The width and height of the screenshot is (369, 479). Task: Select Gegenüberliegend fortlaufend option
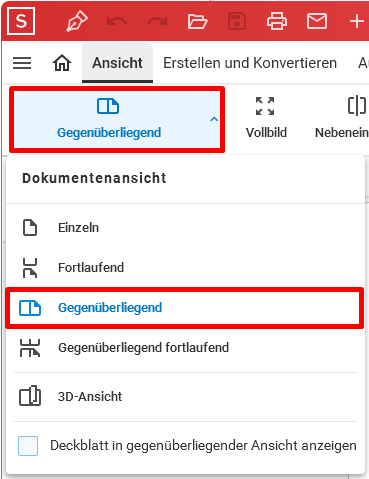click(x=185, y=348)
